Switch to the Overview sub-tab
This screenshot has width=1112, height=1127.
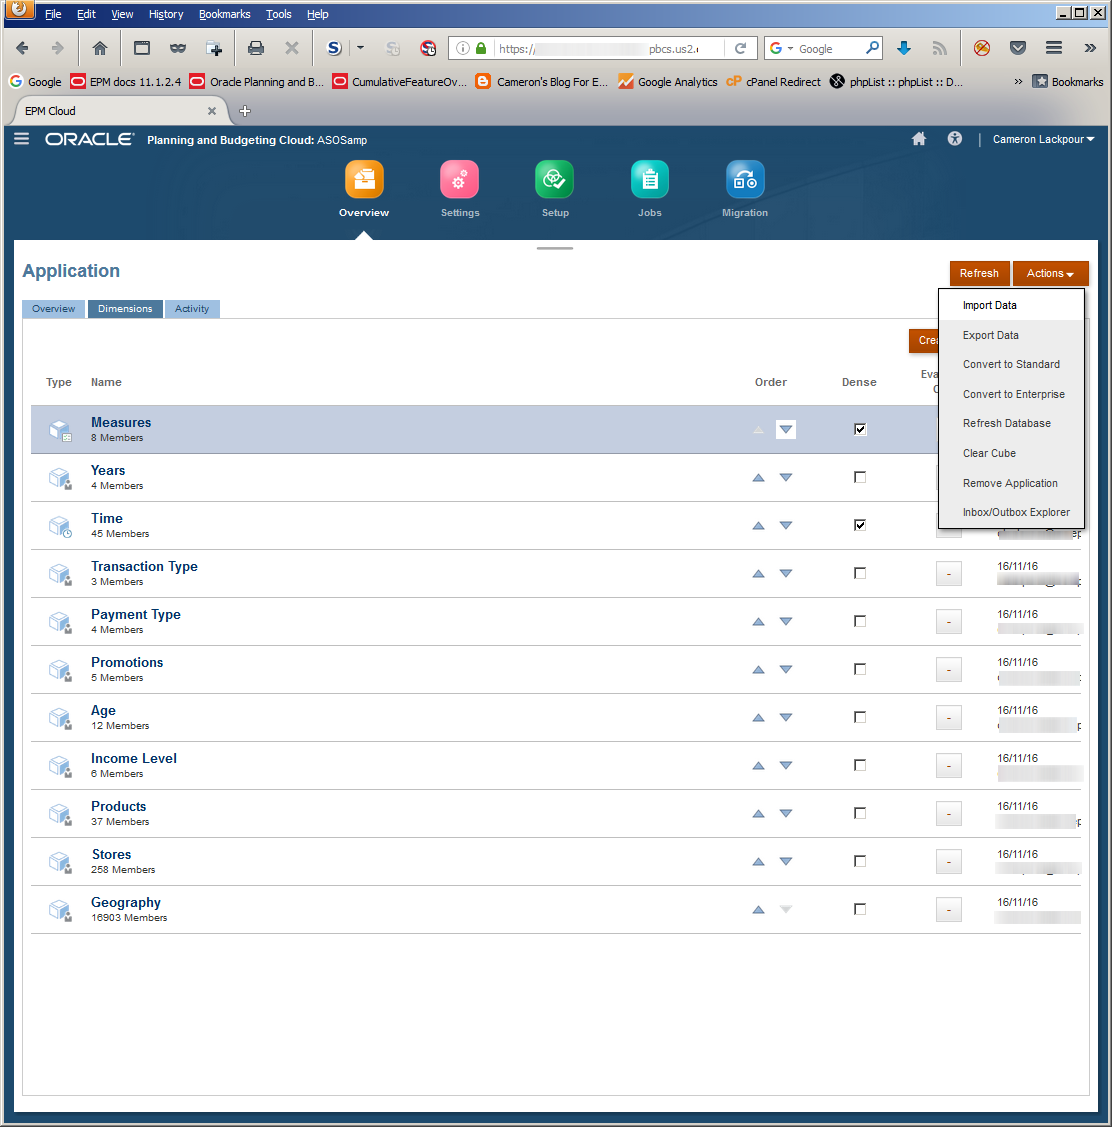point(53,308)
